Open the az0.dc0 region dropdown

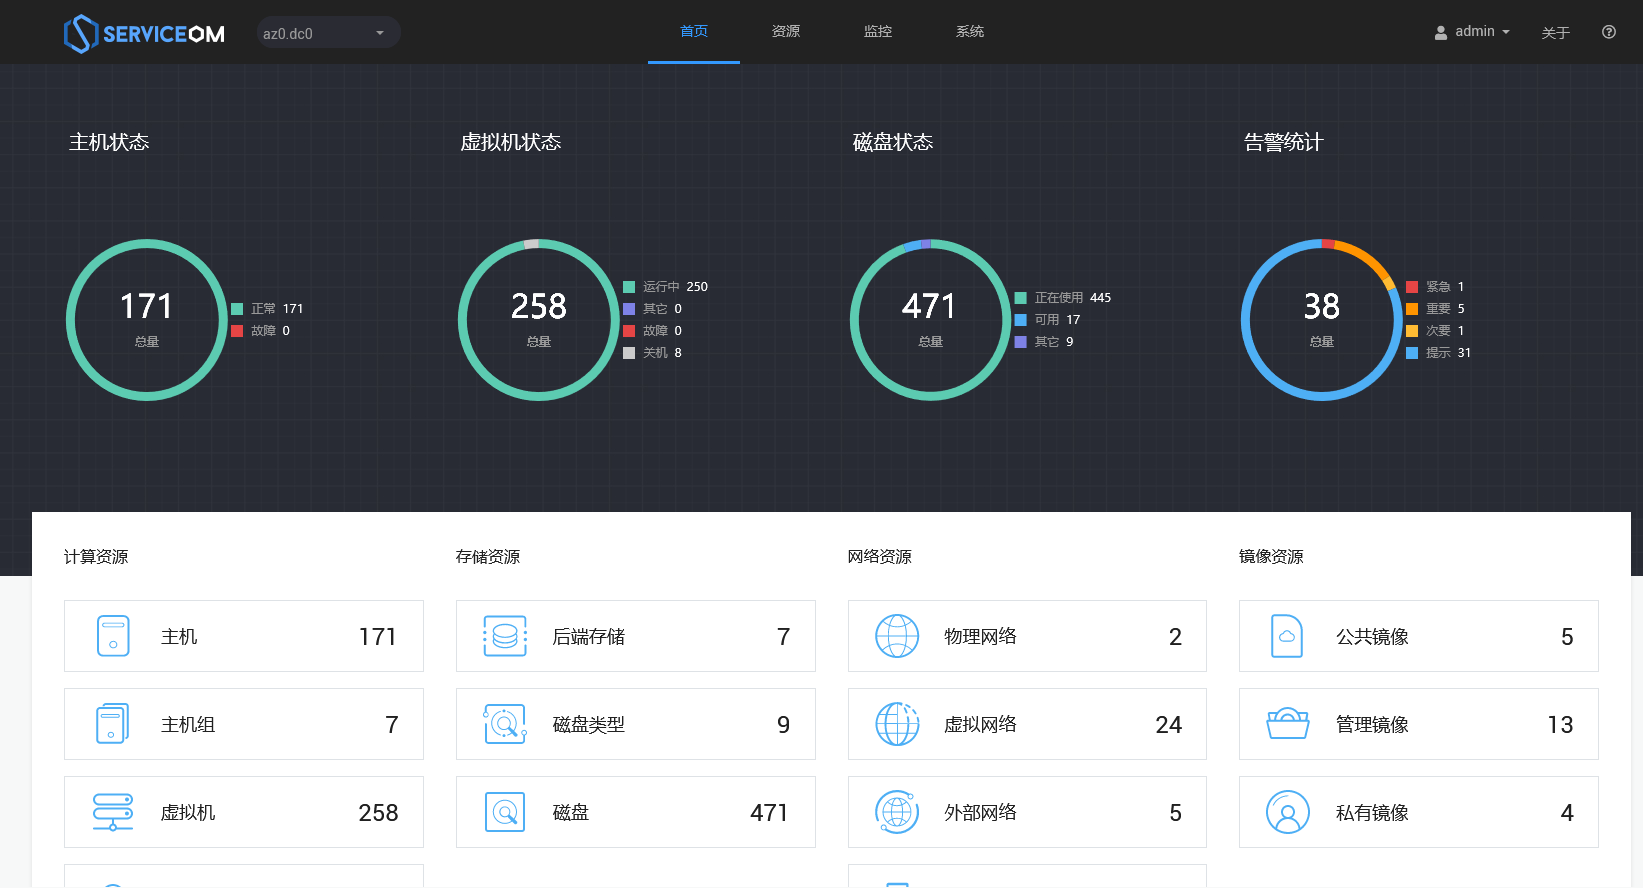tap(328, 33)
